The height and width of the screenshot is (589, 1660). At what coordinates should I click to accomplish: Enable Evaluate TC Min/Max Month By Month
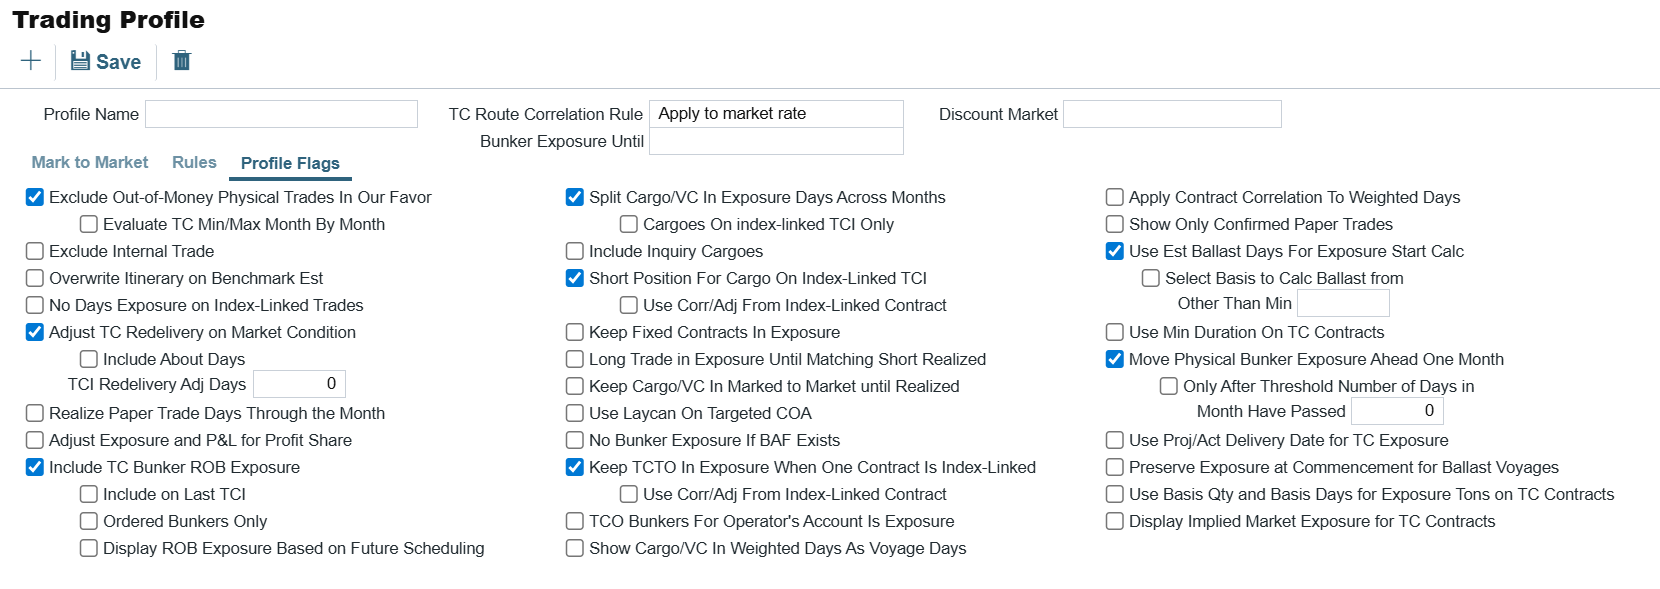89,224
